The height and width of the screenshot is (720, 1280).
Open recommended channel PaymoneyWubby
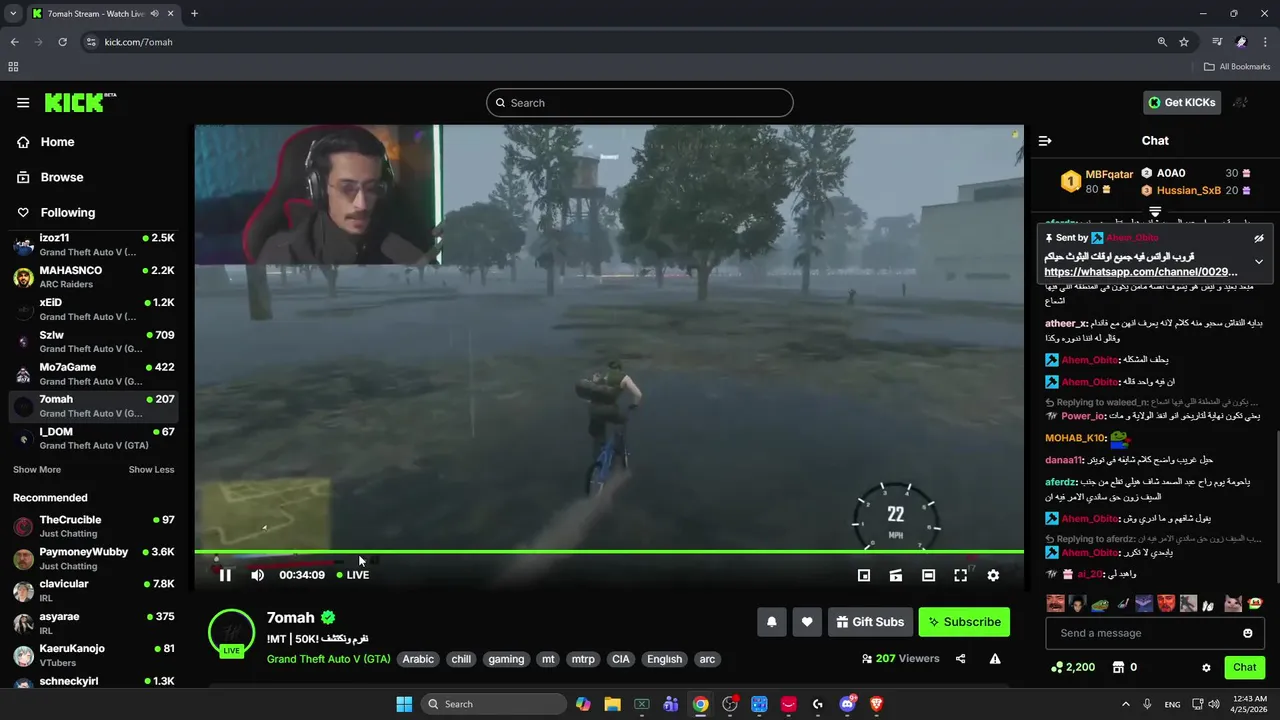(94, 559)
